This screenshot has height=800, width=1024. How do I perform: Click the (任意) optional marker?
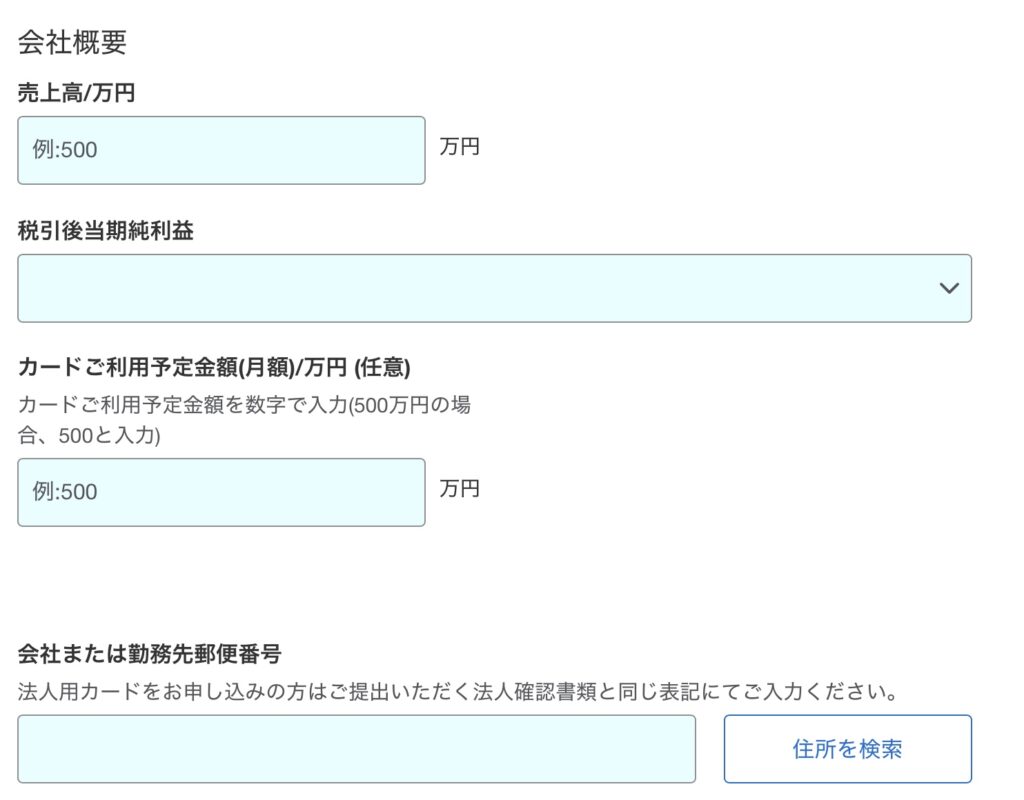[x=379, y=367]
